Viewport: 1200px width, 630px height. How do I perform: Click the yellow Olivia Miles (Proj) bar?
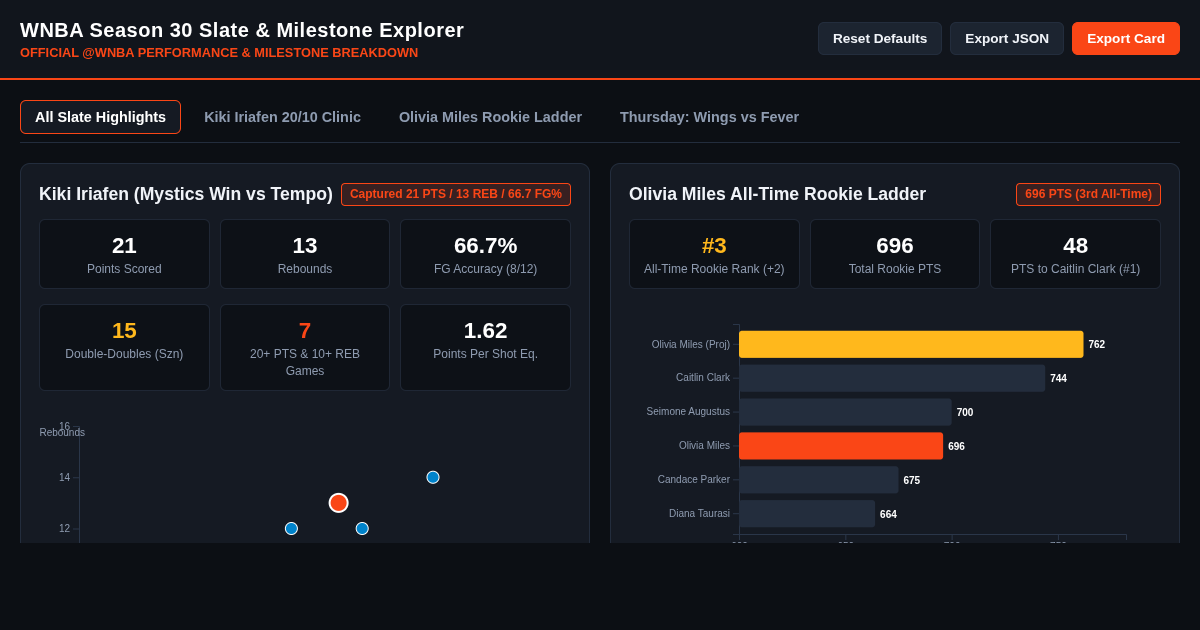pyautogui.click(x=911, y=344)
